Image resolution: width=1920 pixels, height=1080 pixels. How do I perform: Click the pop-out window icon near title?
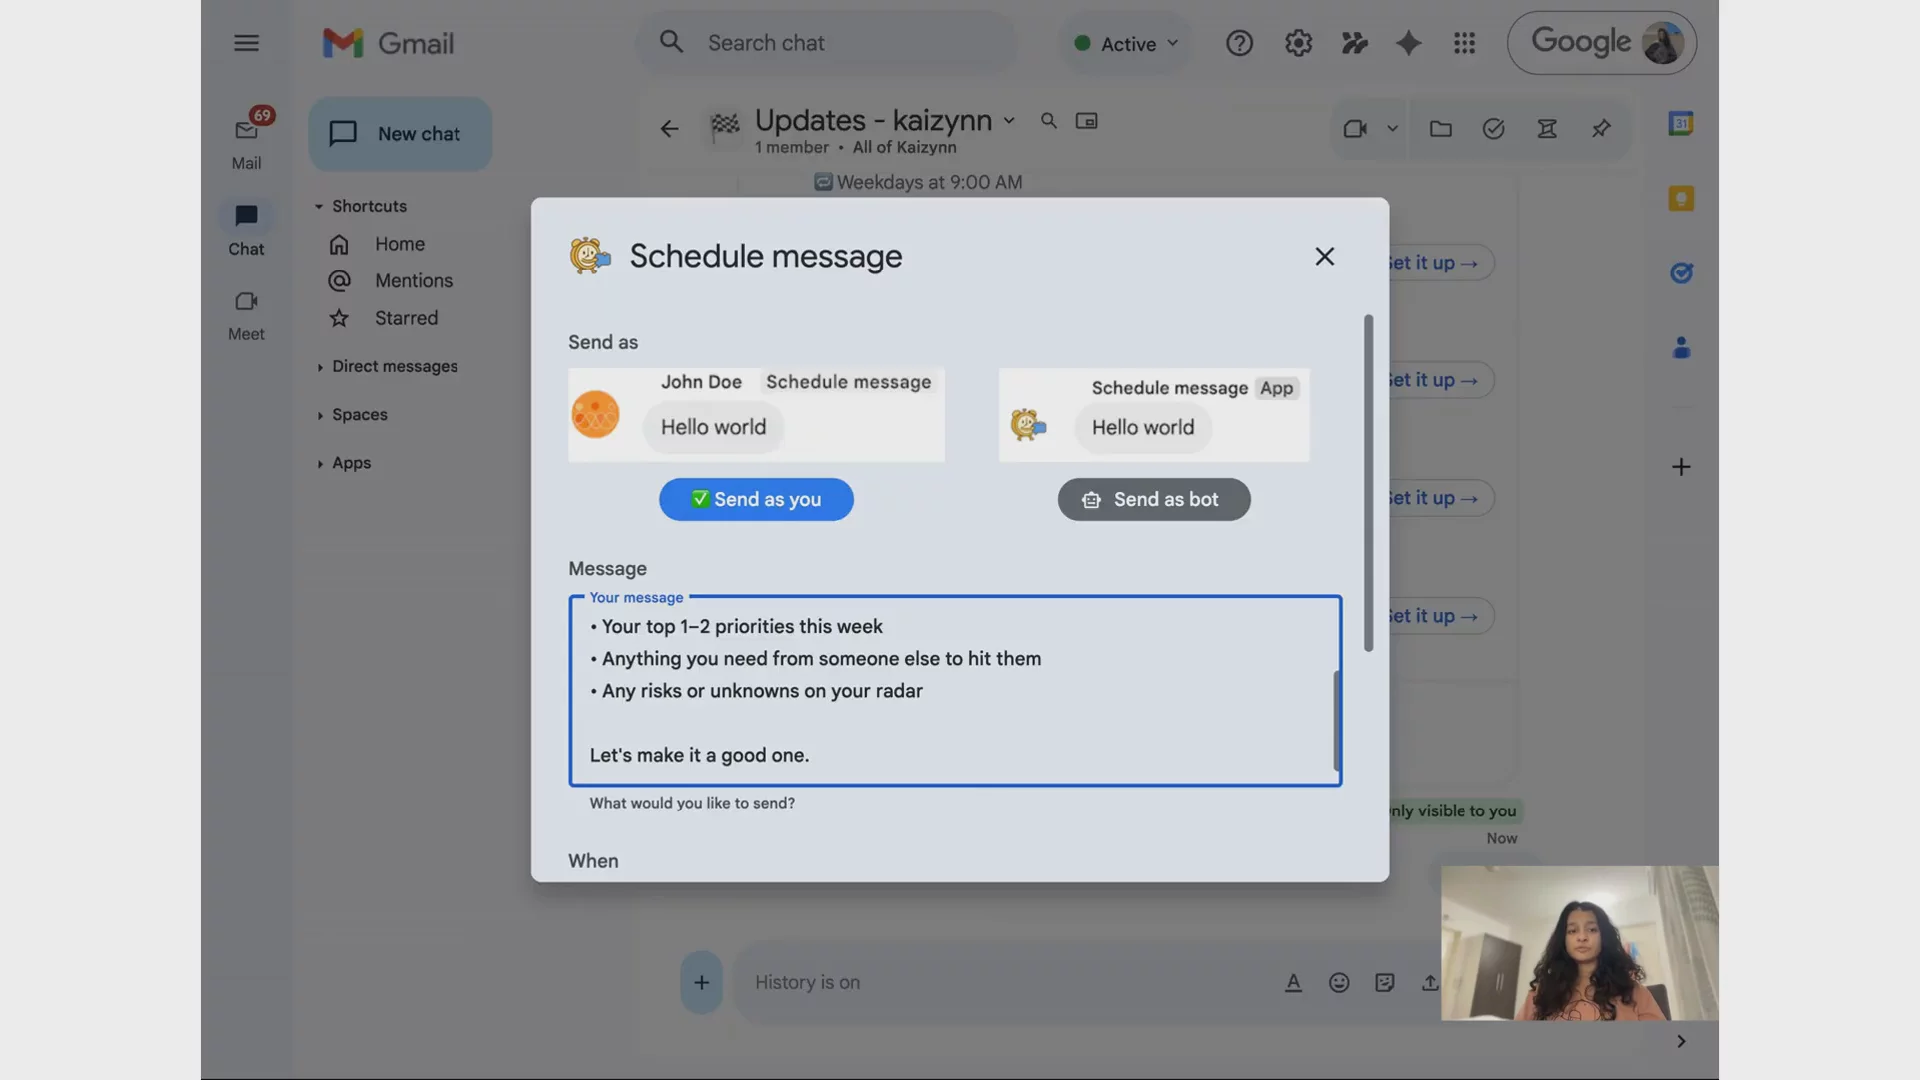click(x=1086, y=121)
